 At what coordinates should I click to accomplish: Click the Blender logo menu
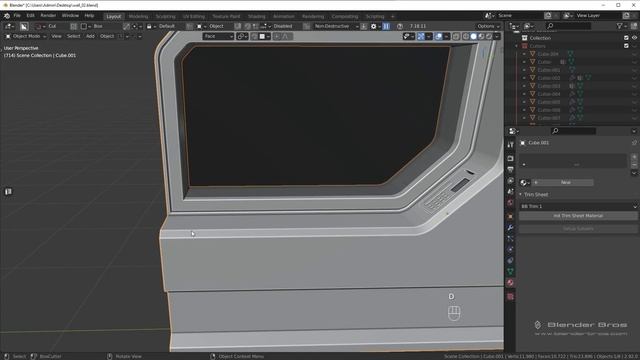tap(7, 16)
